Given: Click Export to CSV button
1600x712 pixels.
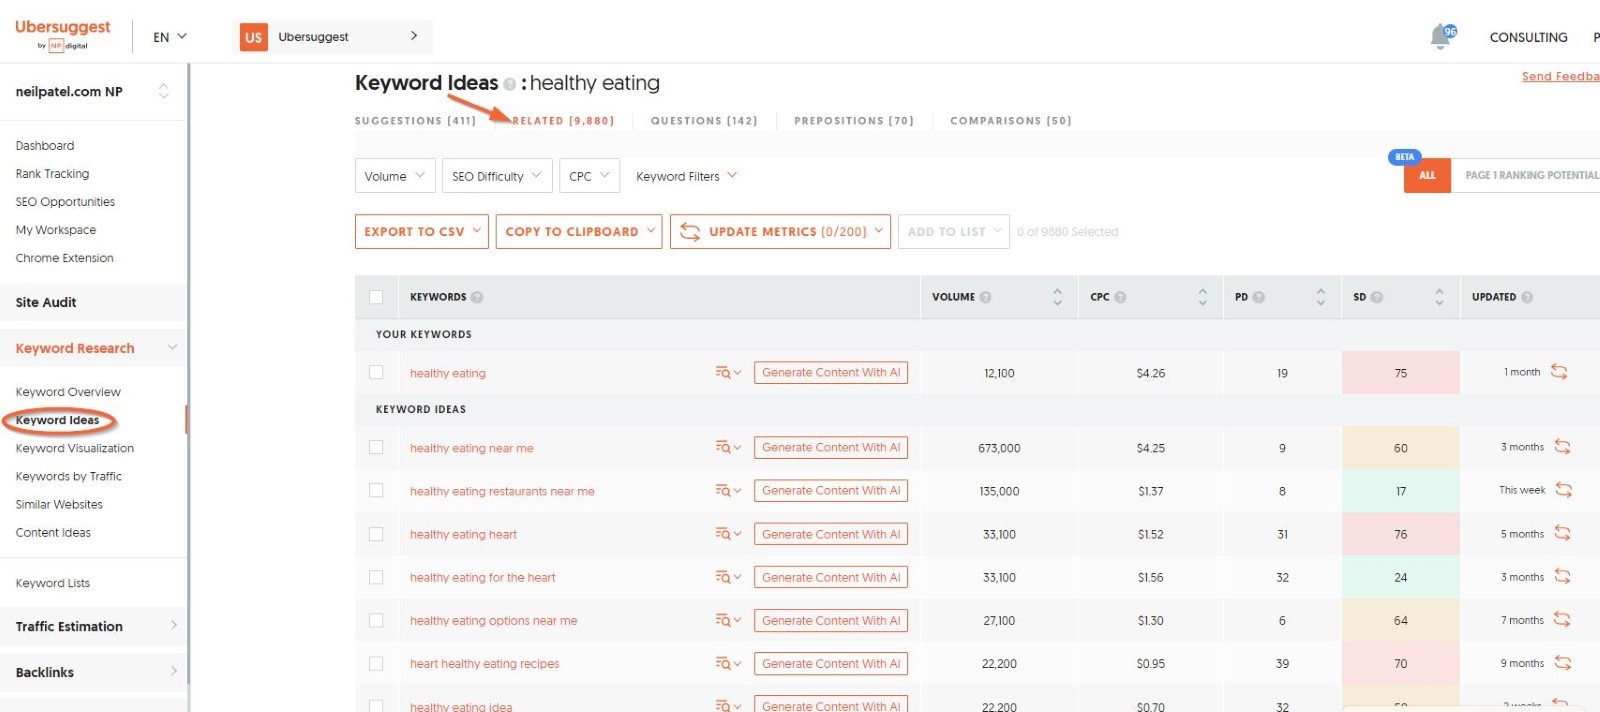Looking at the screenshot, I should click(x=421, y=231).
